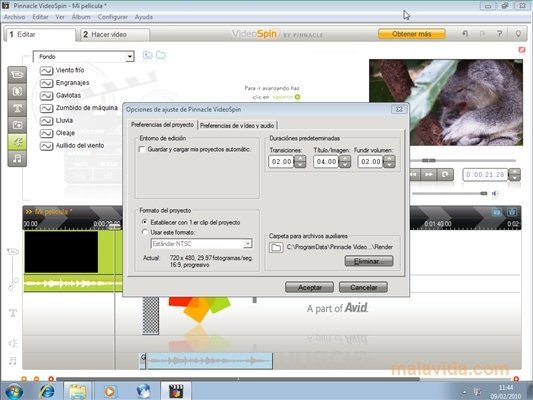Click the go-up-one-folder icon beside Fondo

[x=148, y=55]
